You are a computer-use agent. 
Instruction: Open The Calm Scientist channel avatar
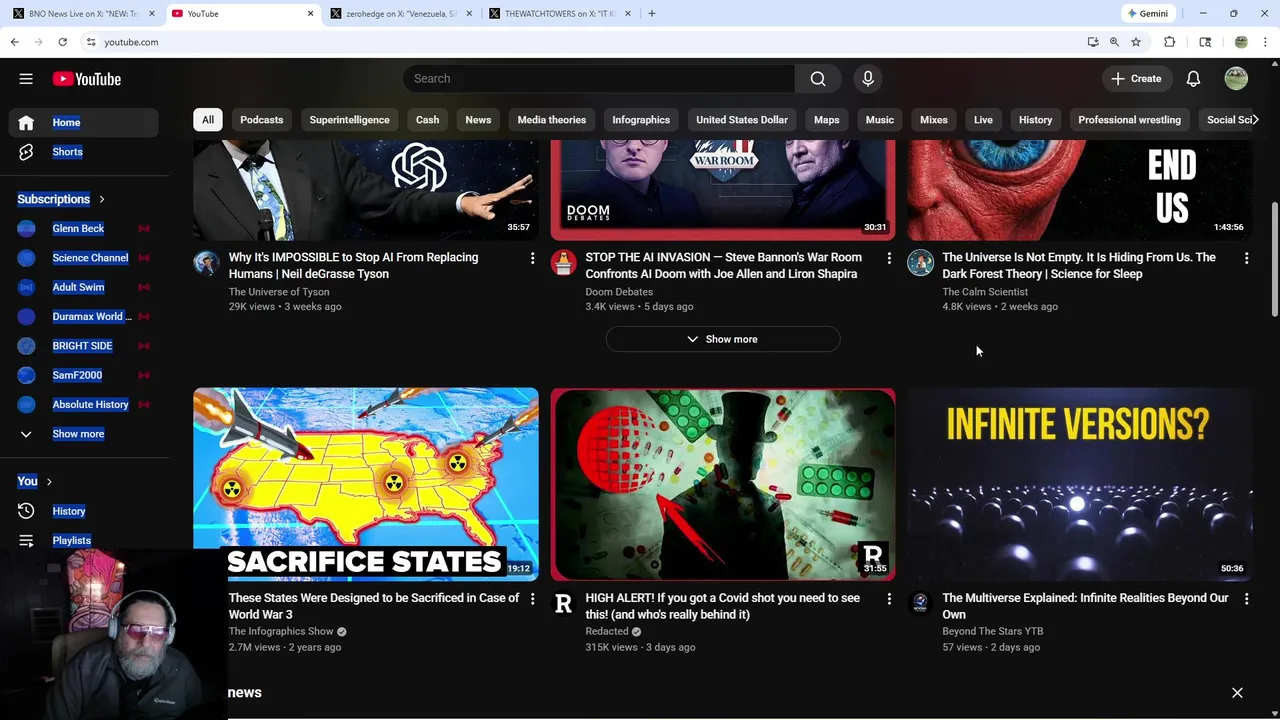(921, 263)
